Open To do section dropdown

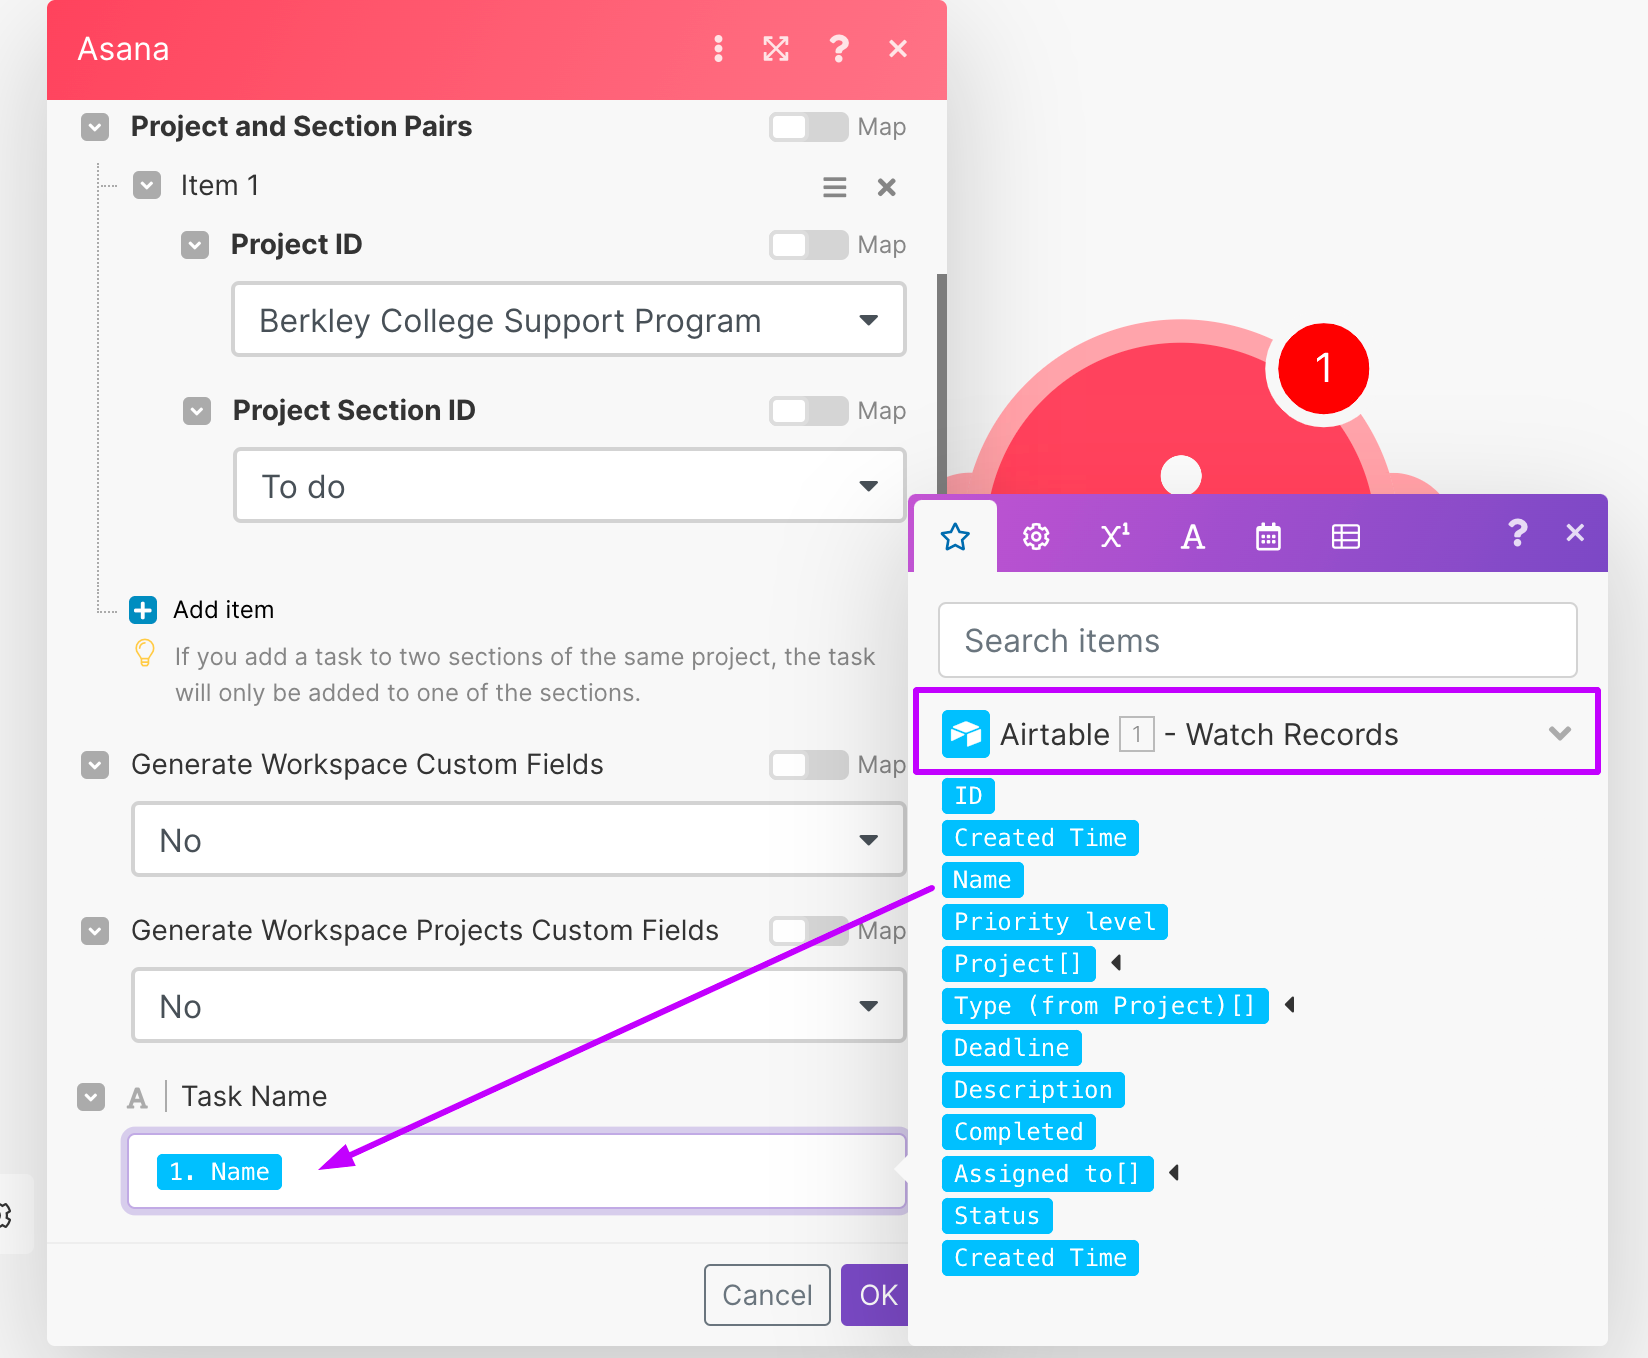570,486
